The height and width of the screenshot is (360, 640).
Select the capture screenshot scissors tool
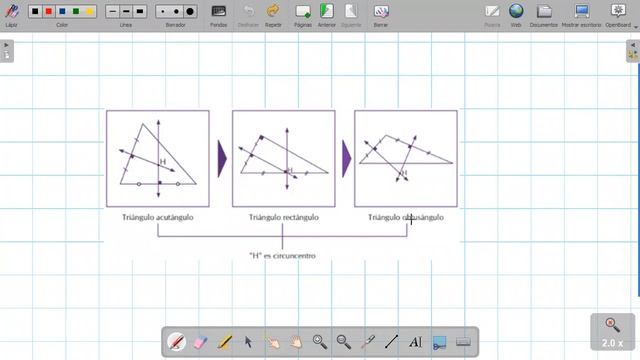[x=440, y=342]
